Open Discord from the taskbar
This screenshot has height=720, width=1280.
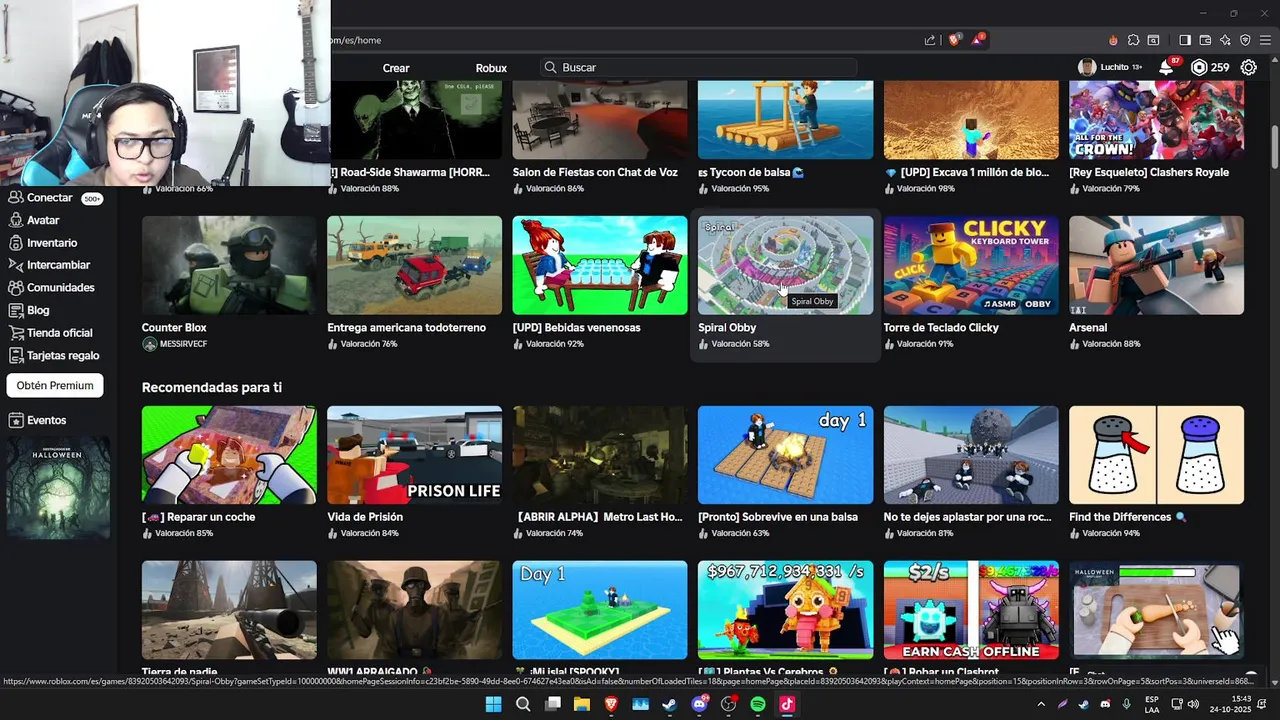point(699,704)
